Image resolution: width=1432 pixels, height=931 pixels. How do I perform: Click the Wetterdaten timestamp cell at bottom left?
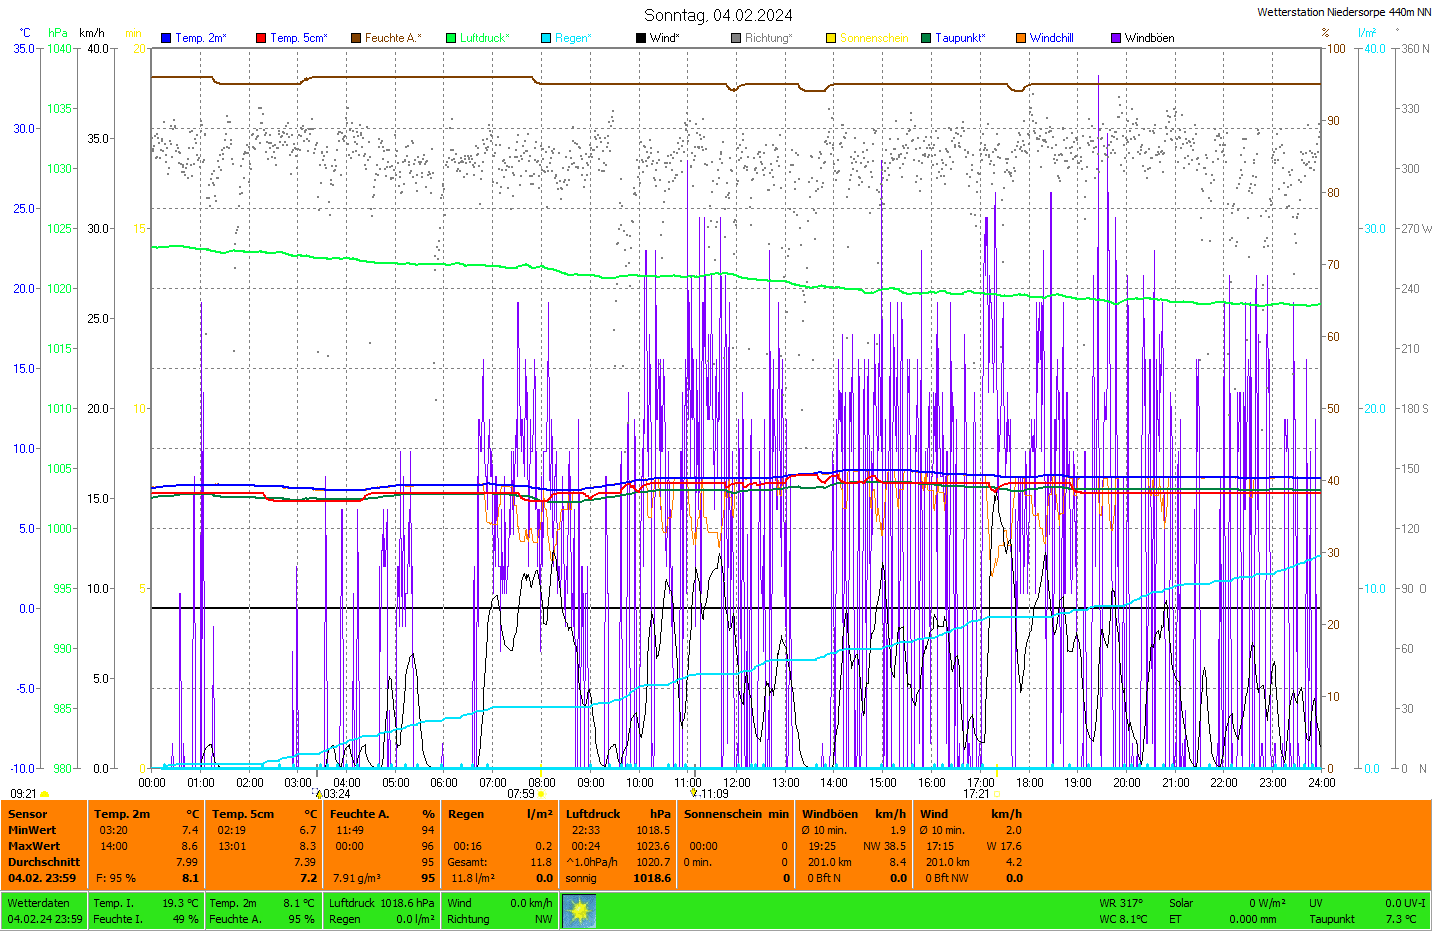[x=44, y=911]
